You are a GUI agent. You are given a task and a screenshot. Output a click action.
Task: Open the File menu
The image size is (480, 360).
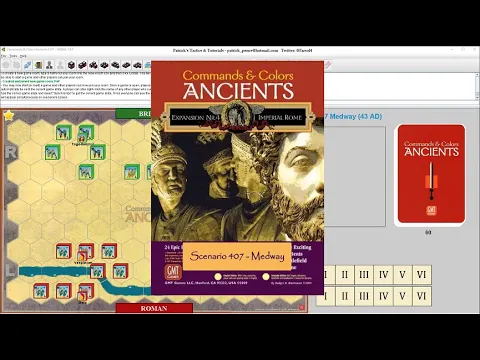pos(3,56)
